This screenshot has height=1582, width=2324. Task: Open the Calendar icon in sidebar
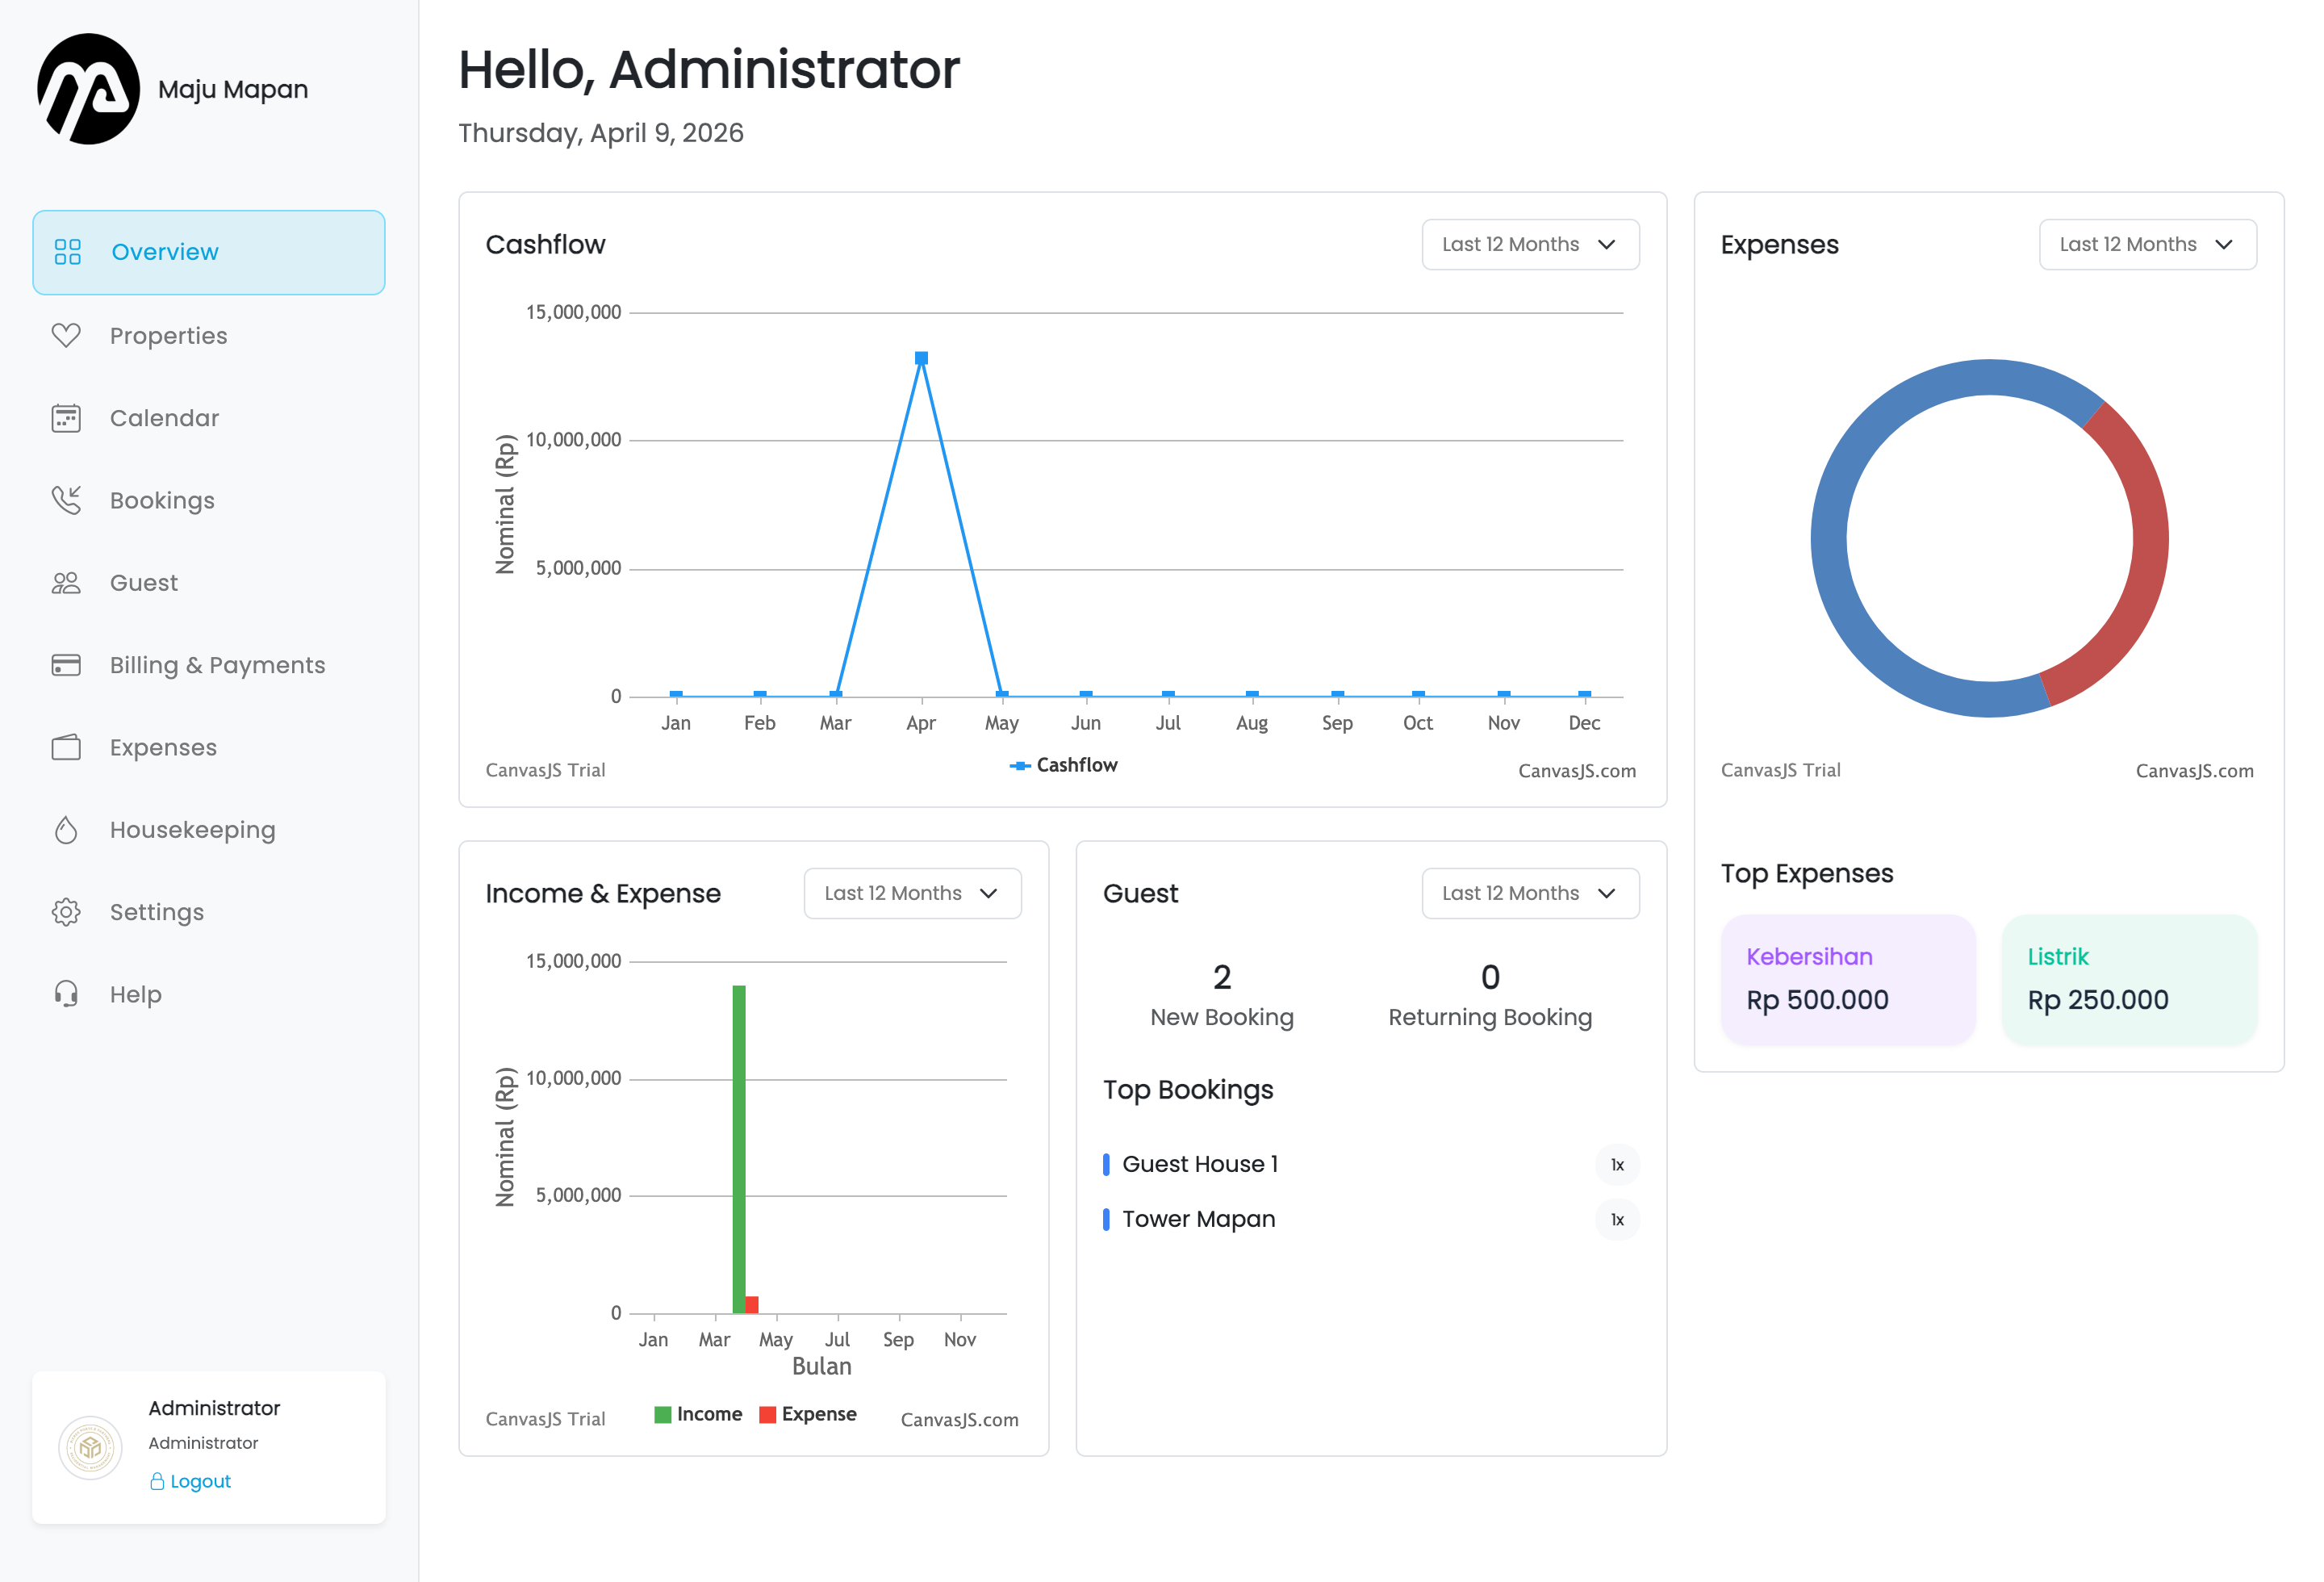66,418
